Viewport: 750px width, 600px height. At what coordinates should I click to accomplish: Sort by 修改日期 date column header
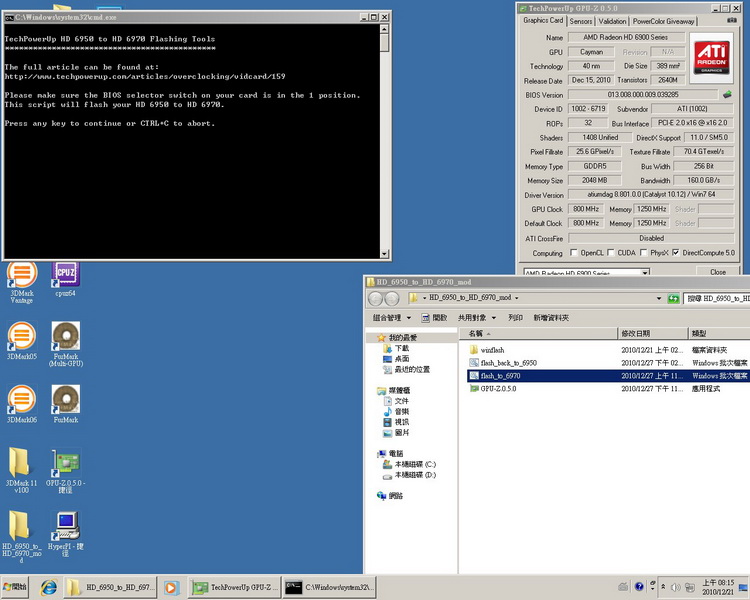pyautogui.click(x=653, y=333)
